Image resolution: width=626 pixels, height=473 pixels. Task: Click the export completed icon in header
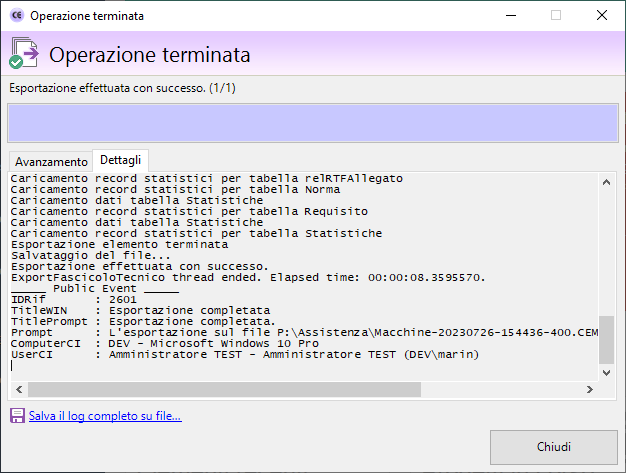click(x=23, y=54)
